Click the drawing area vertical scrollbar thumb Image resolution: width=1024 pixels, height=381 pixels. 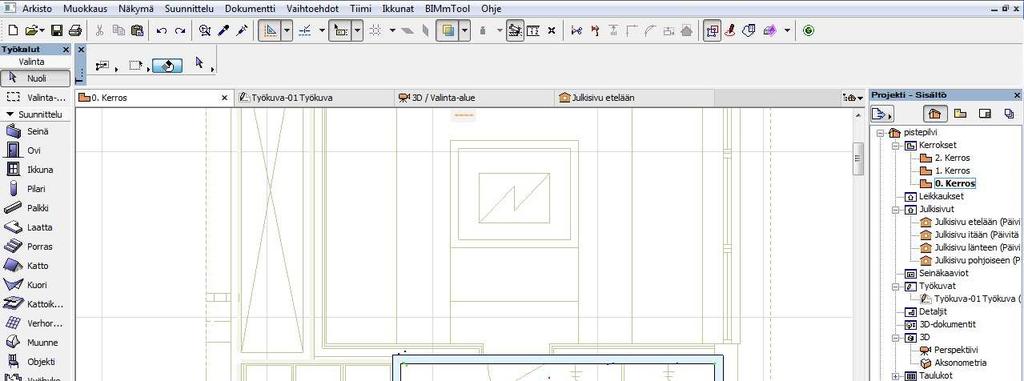pos(858,159)
